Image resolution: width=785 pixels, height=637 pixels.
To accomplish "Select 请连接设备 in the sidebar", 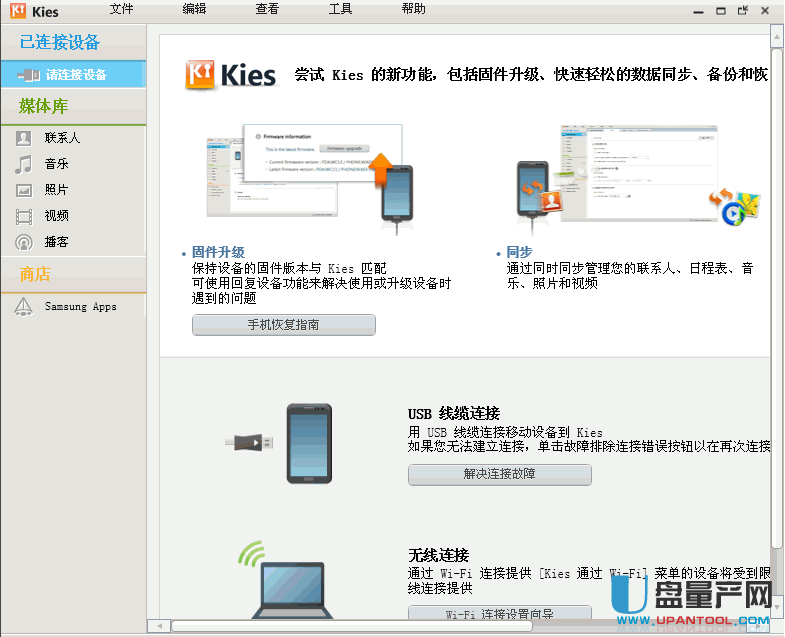I will 73,75.
